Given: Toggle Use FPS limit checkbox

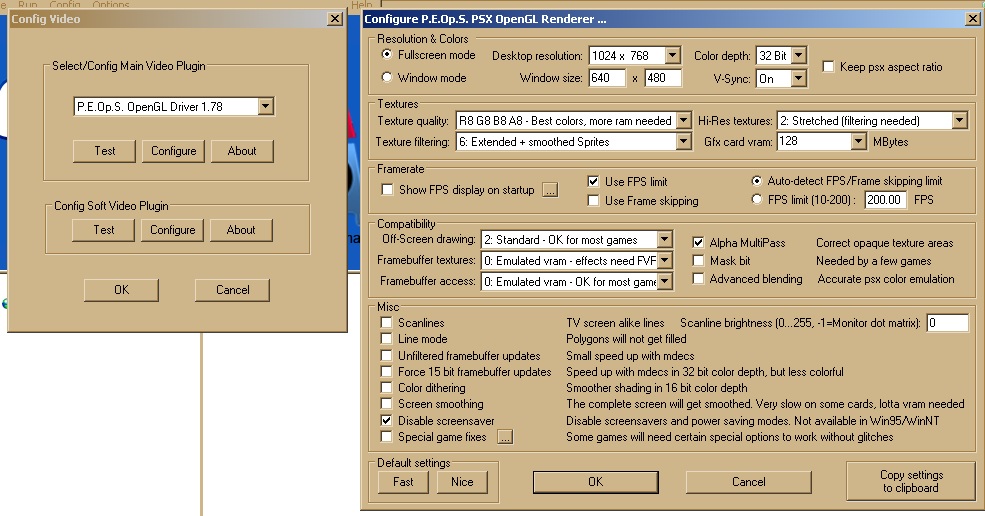Looking at the screenshot, I should tap(593, 182).
